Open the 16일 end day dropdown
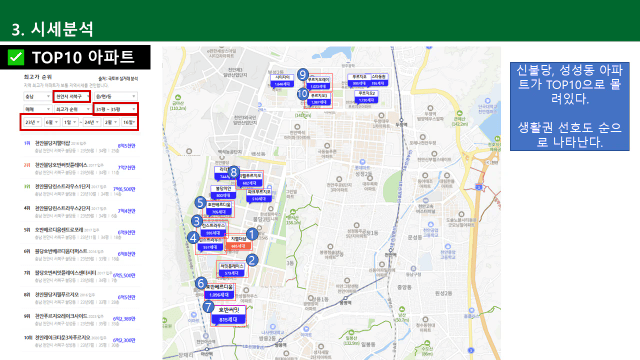Screen dimensions: 640x360 coord(129,122)
